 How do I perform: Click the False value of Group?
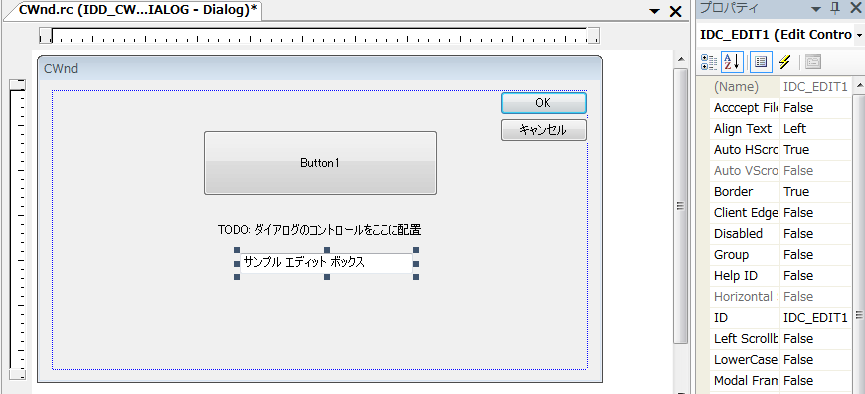[x=798, y=254]
